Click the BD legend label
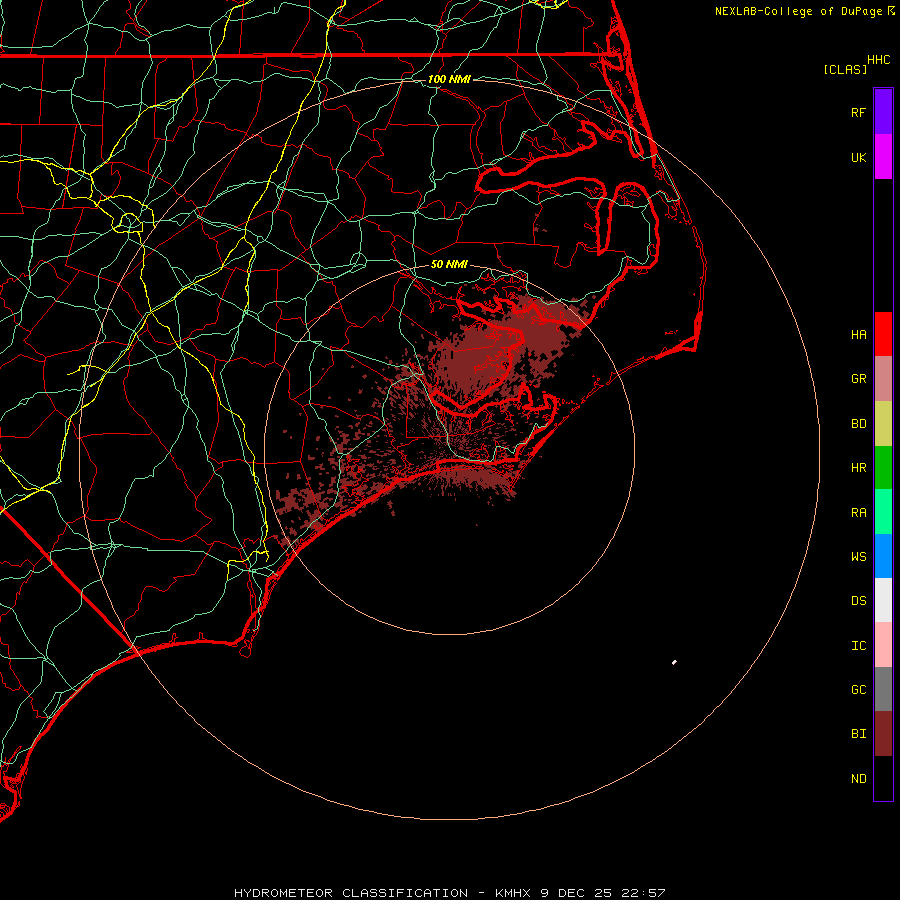Viewport: 900px width, 900px height. pos(858,424)
